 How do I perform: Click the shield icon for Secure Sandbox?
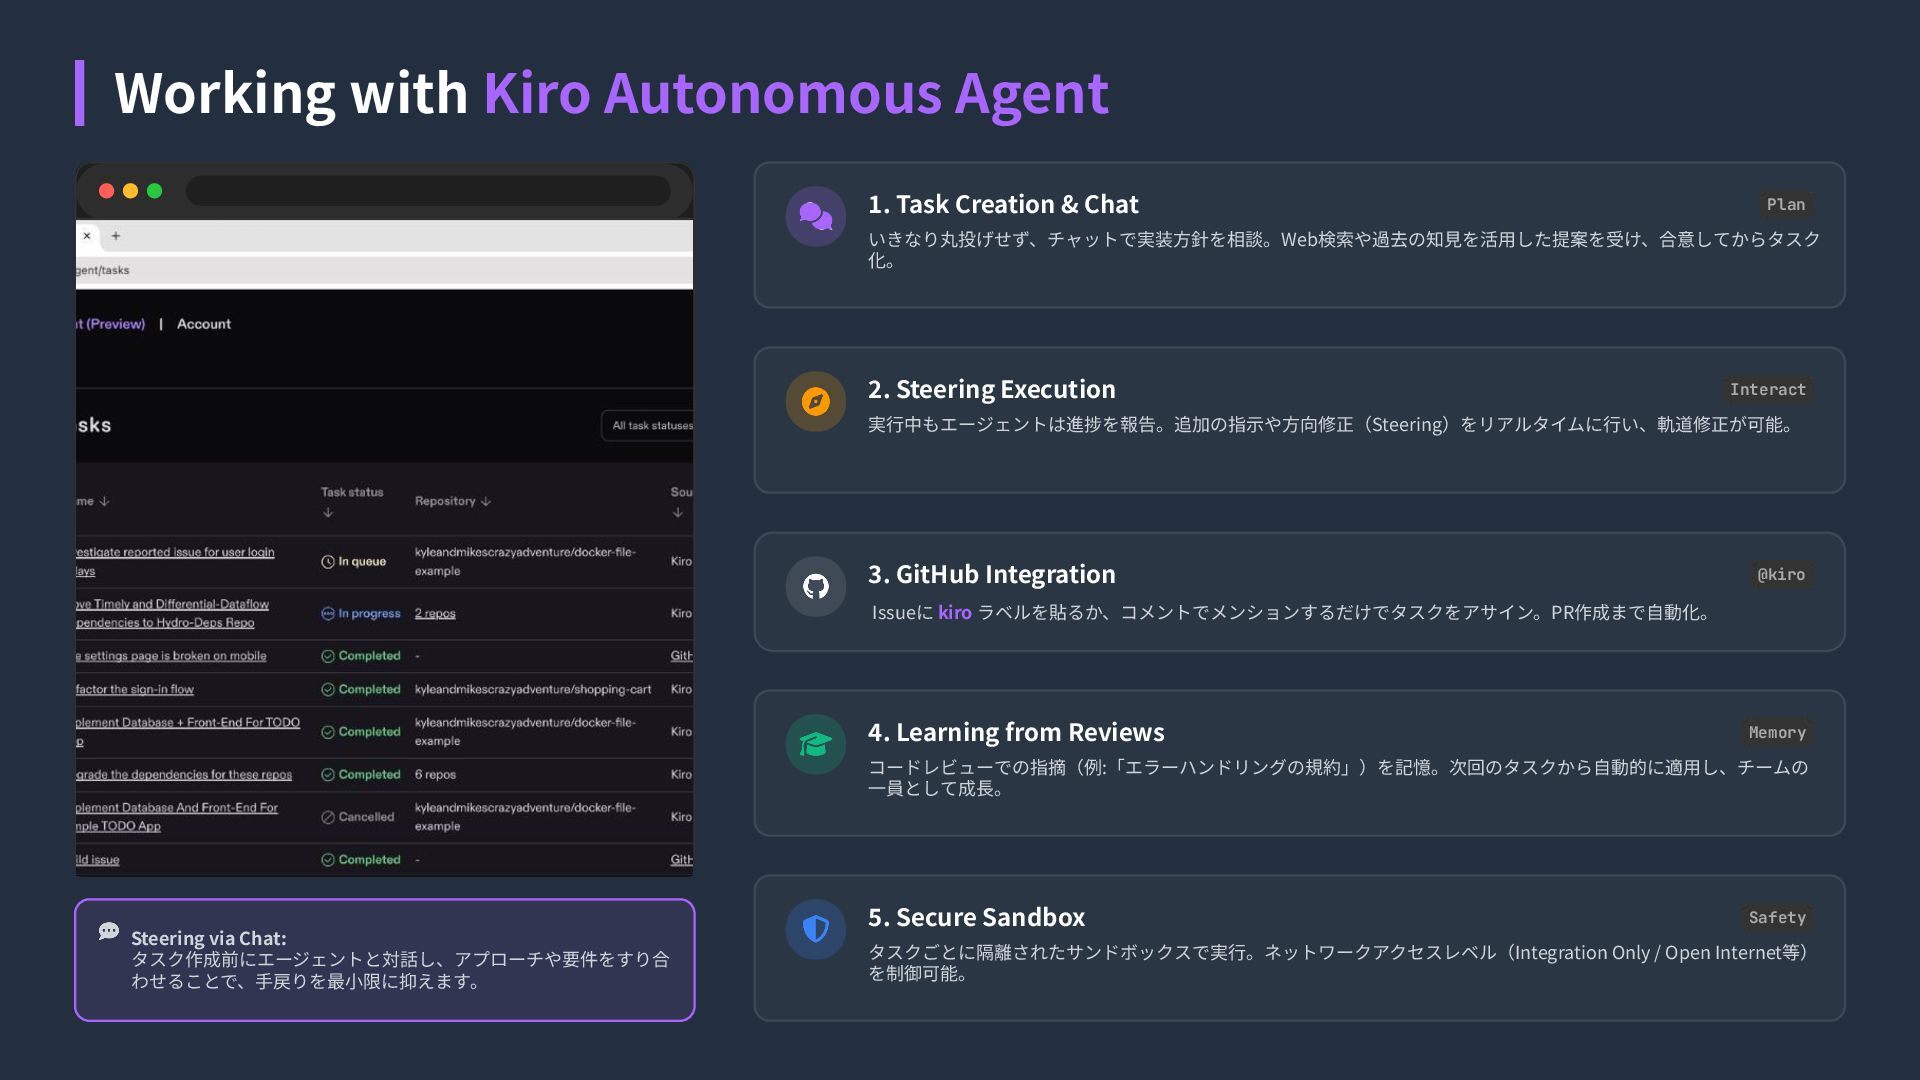tap(816, 929)
